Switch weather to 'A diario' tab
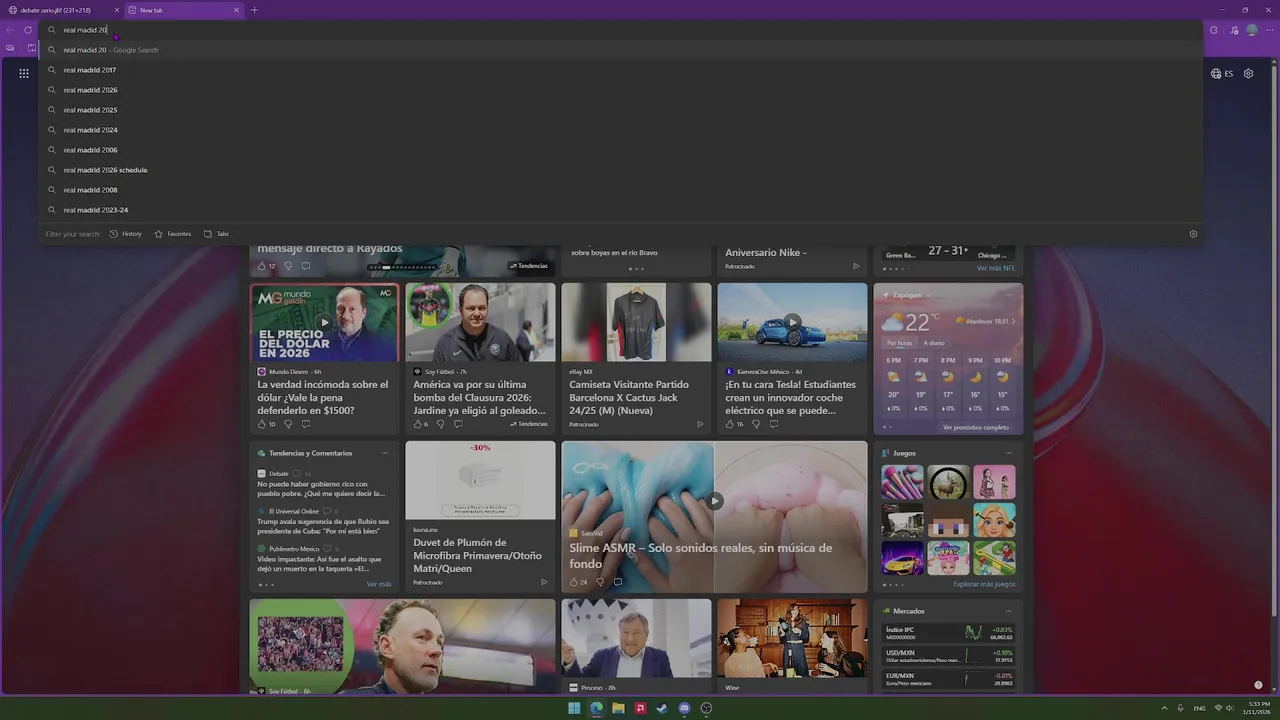1280x720 pixels. [934, 343]
